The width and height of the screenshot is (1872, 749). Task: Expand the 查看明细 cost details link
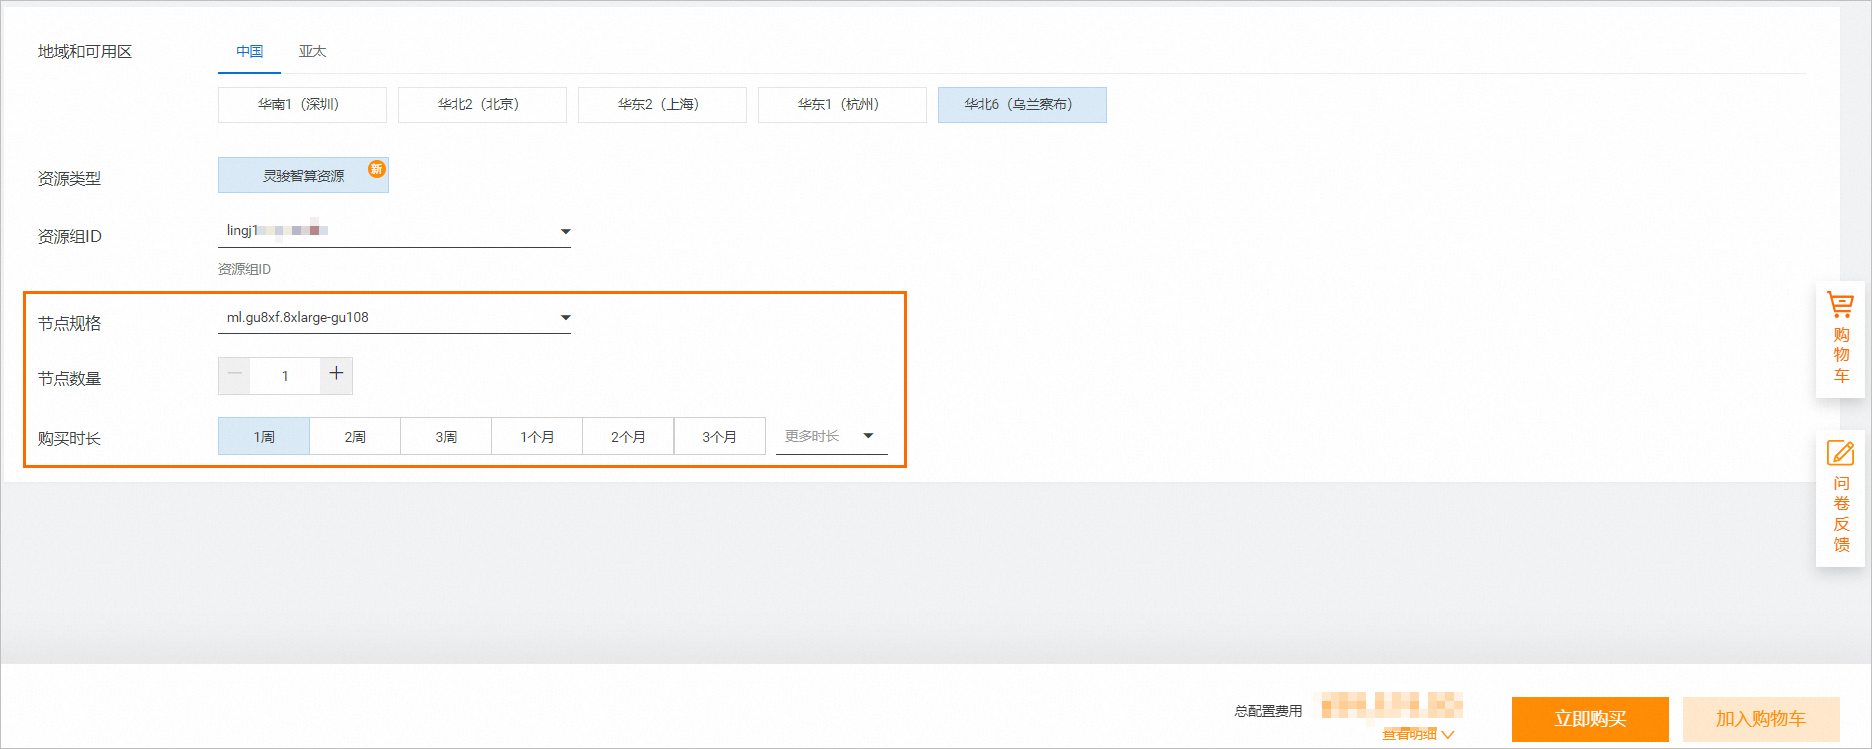1418,734
